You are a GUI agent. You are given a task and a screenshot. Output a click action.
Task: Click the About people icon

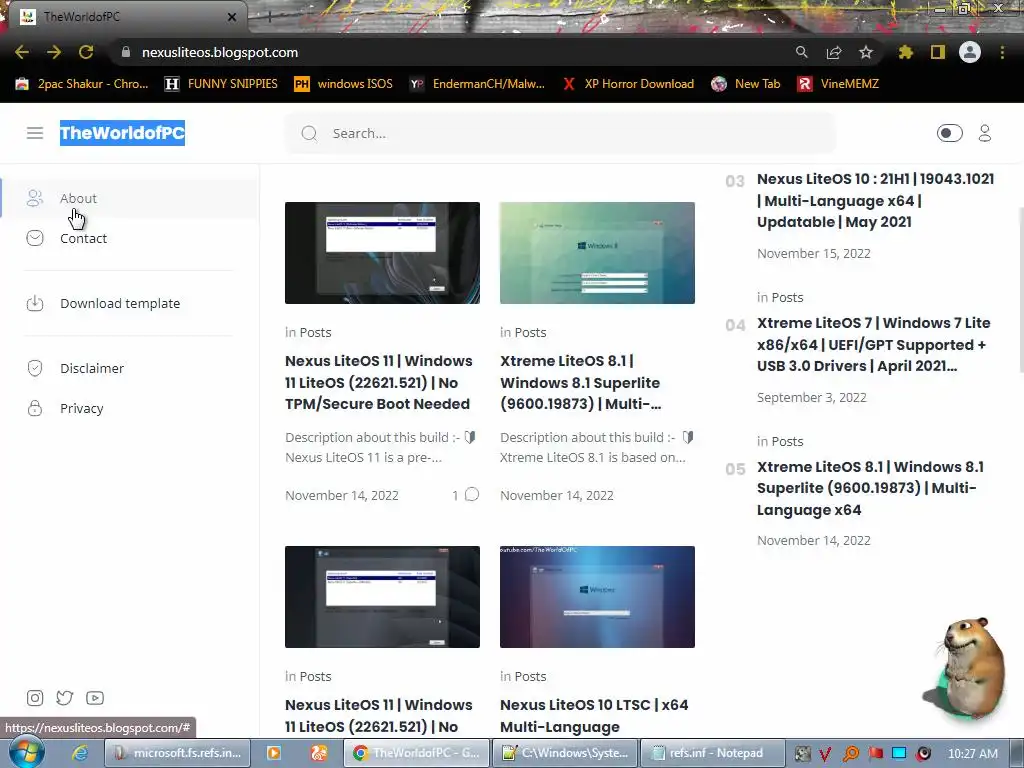pyautogui.click(x=35, y=198)
